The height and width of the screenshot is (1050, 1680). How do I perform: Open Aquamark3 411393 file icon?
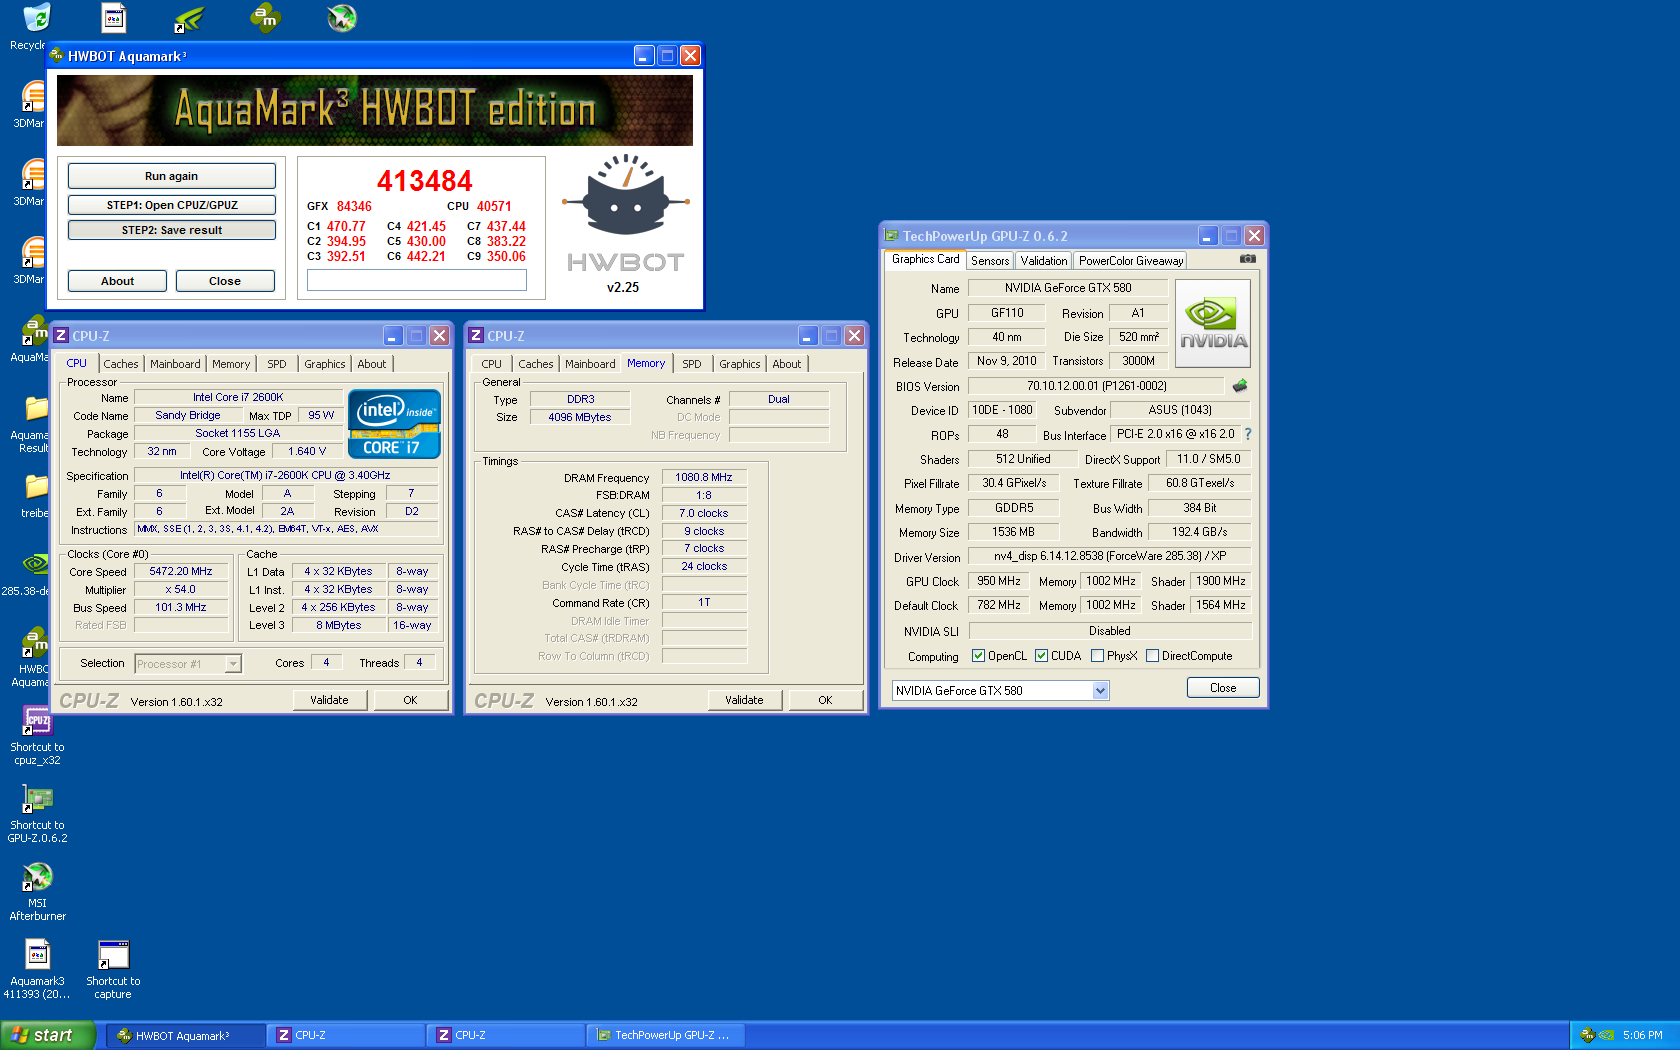(37, 955)
